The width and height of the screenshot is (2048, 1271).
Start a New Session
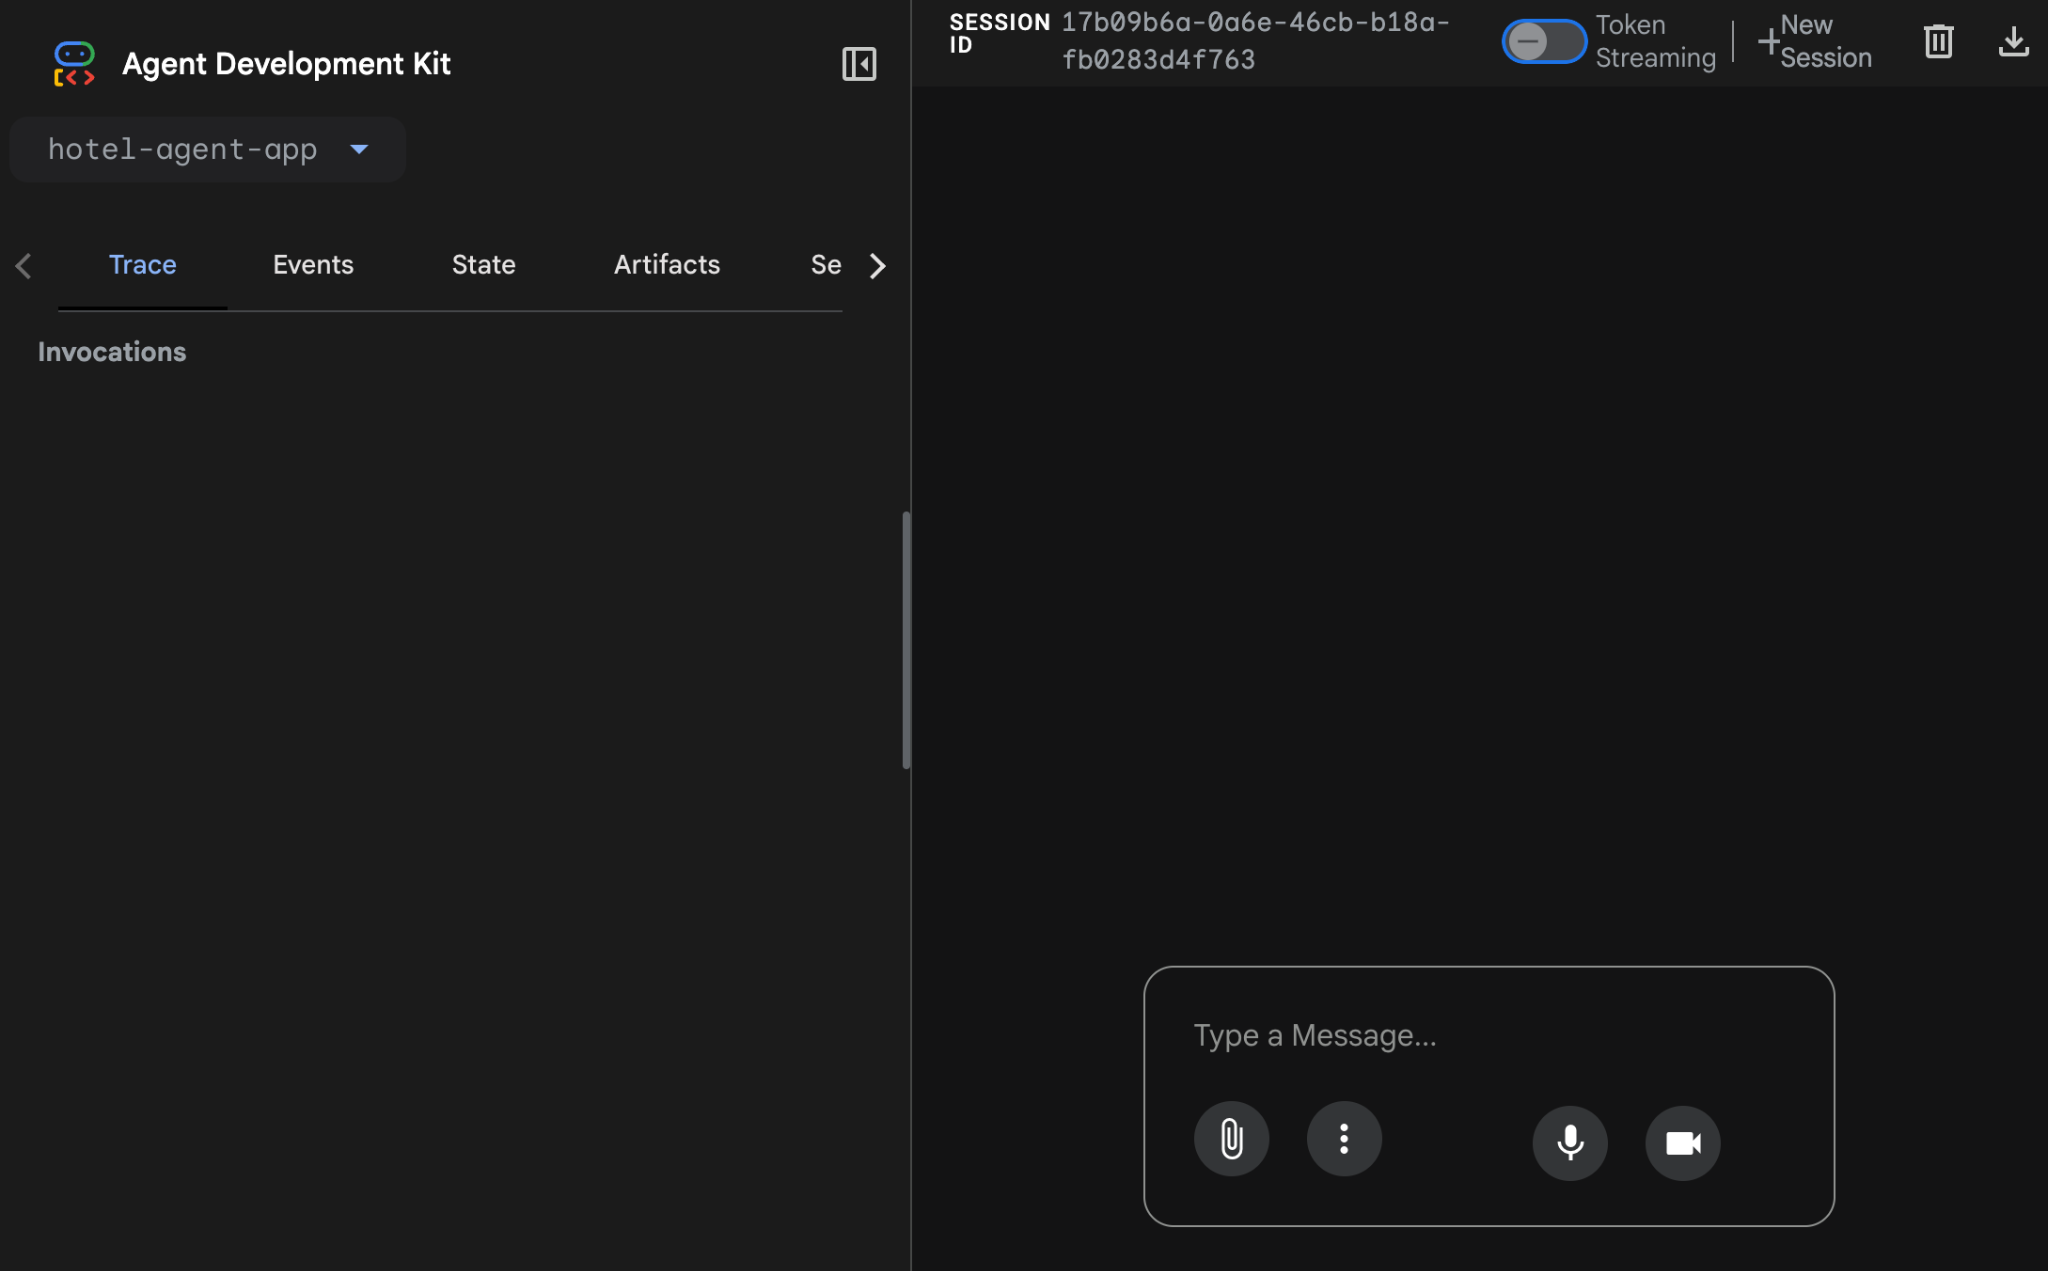tap(1815, 41)
